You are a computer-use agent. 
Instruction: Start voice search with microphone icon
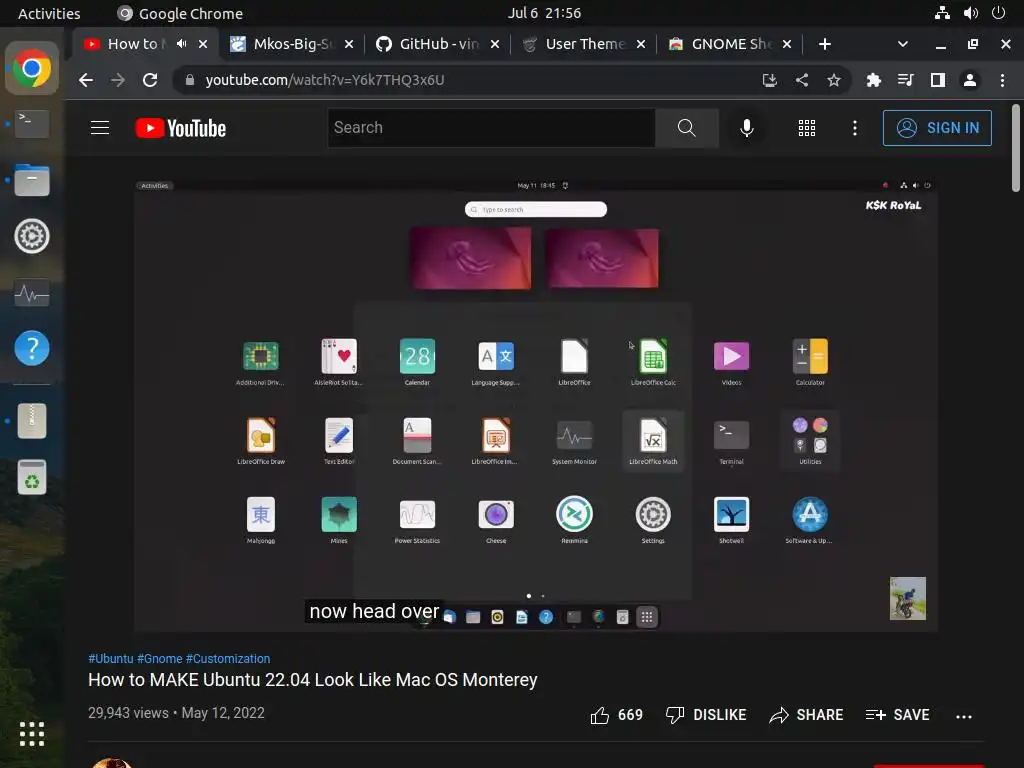tap(746, 127)
